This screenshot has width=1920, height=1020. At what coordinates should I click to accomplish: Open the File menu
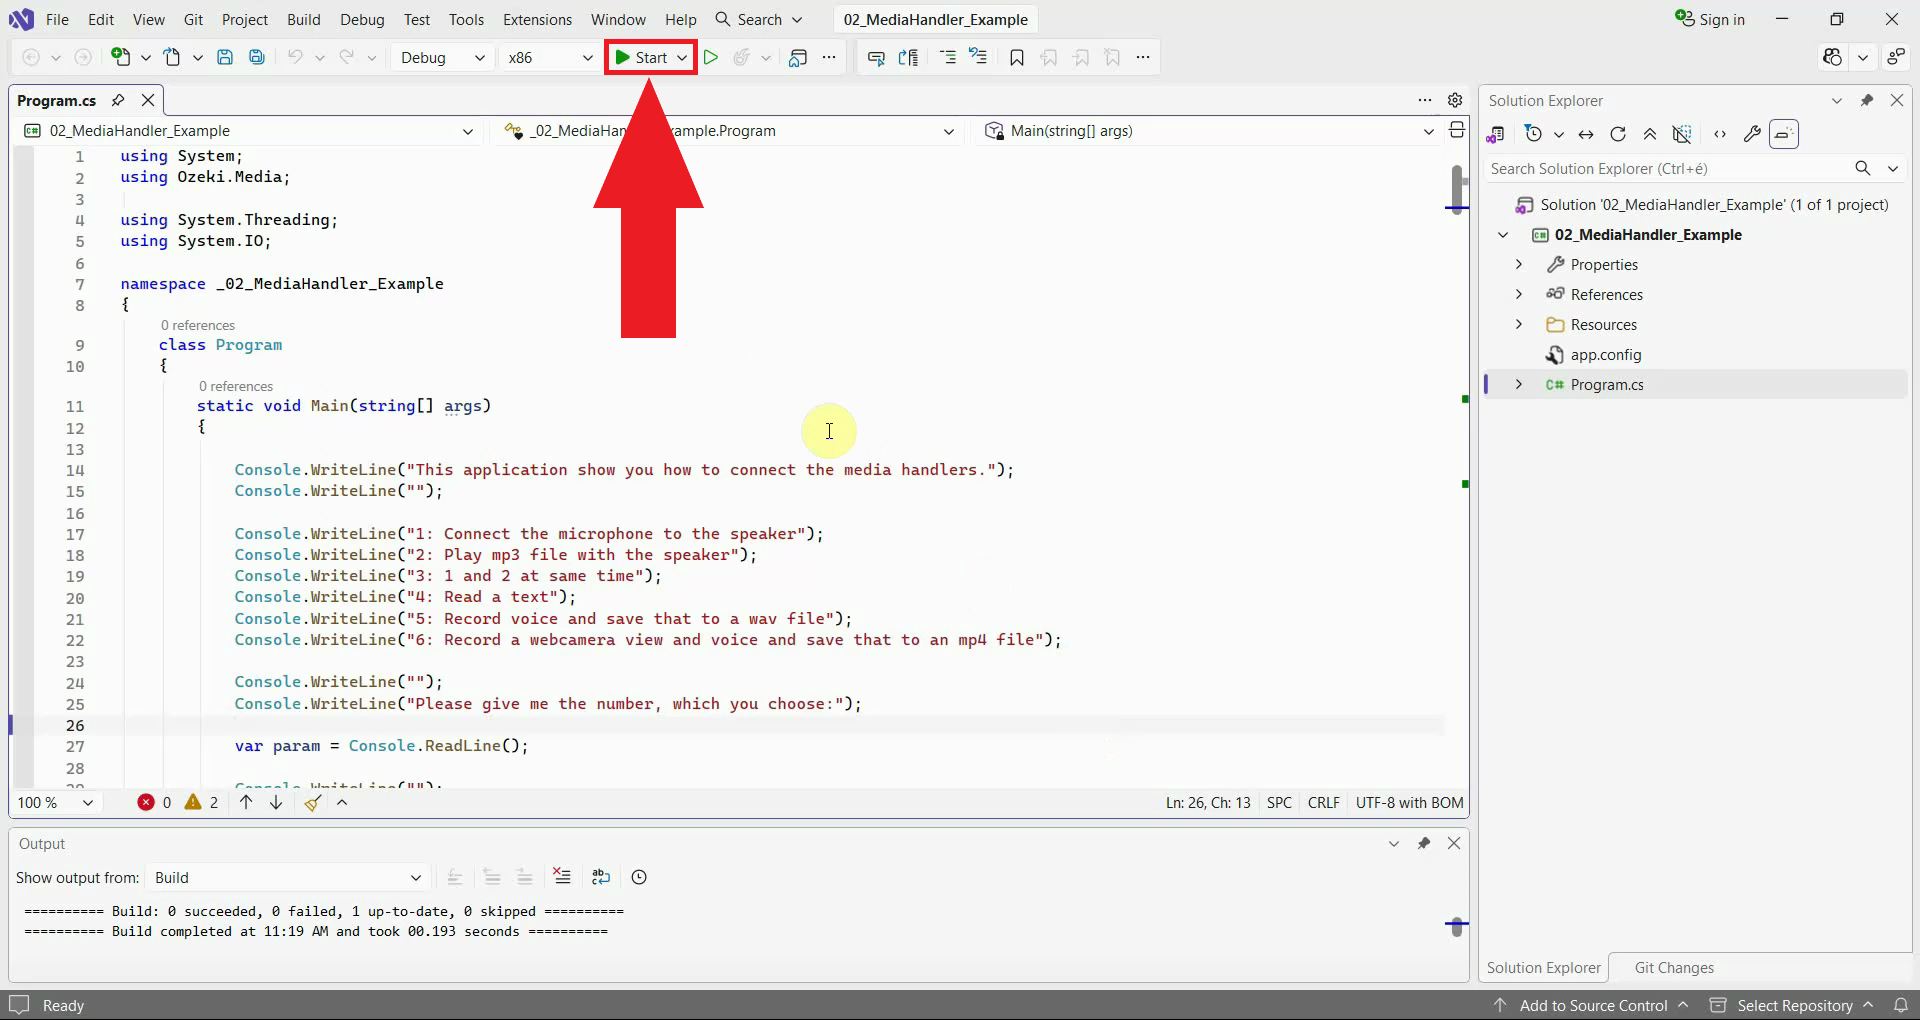pos(57,19)
